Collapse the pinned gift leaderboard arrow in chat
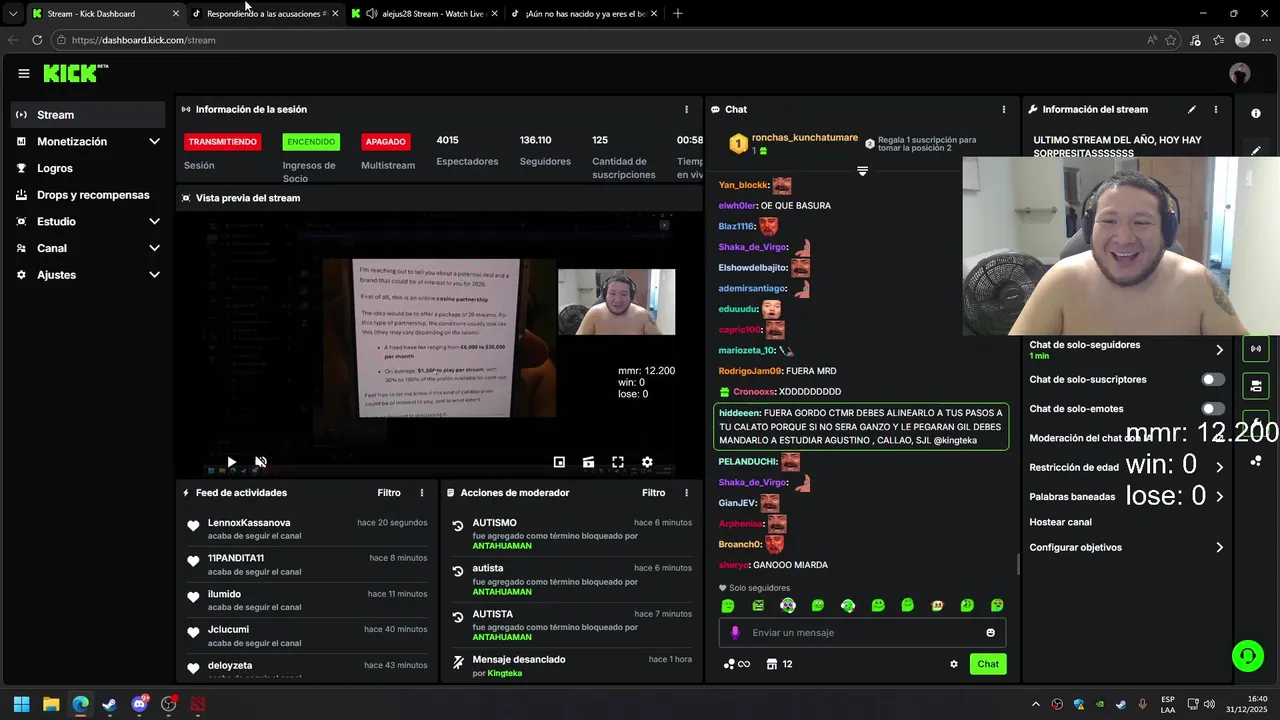 (x=862, y=171)
